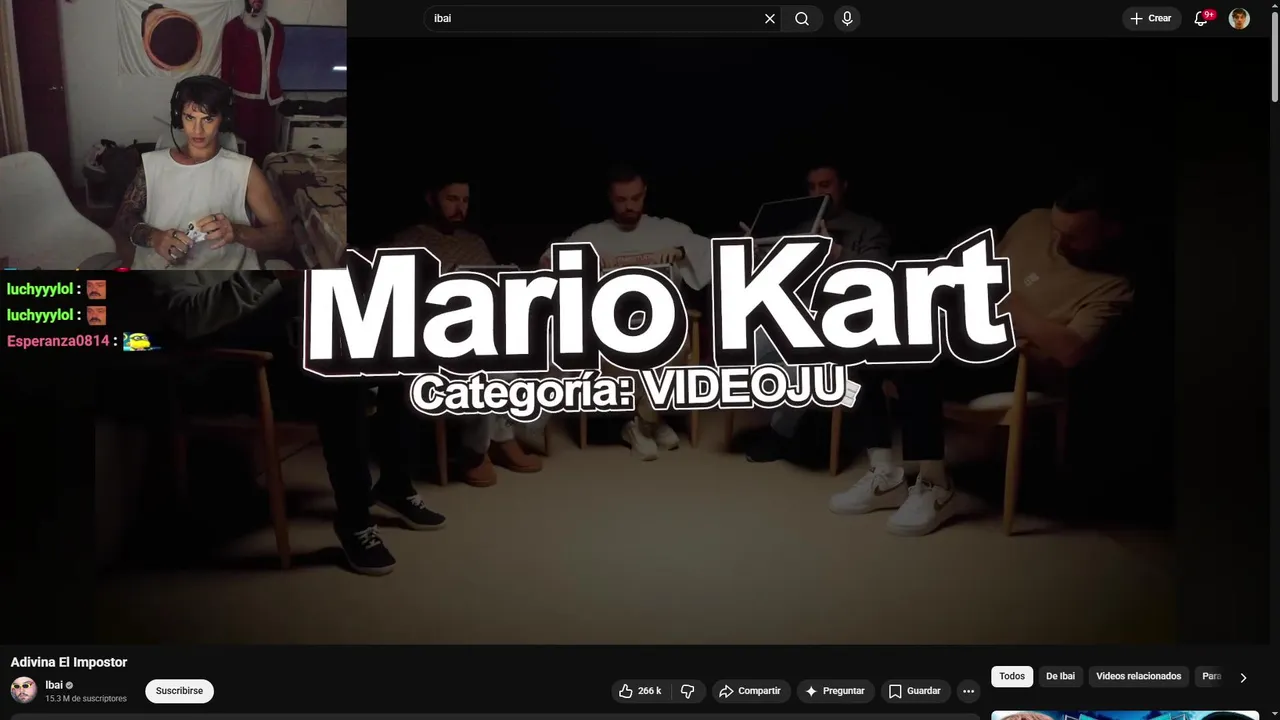The height and width of the screenshot is (720, 1280).
Task: Show more filter chips with the arrow
Action: 1243,677
